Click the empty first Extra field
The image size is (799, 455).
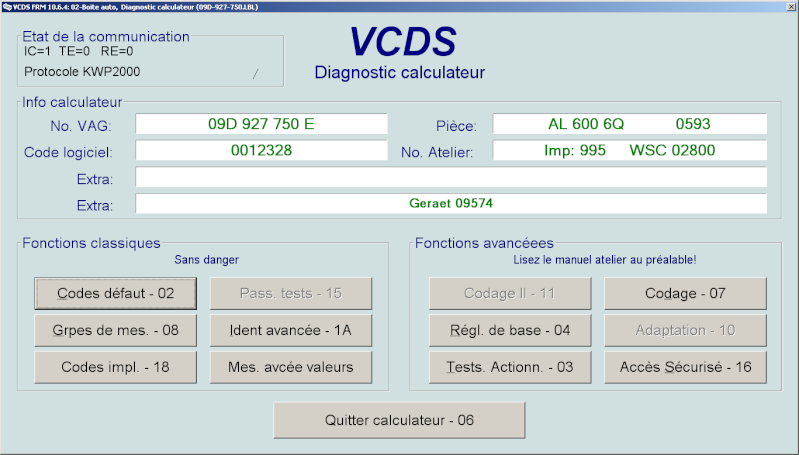pos(451,177)
